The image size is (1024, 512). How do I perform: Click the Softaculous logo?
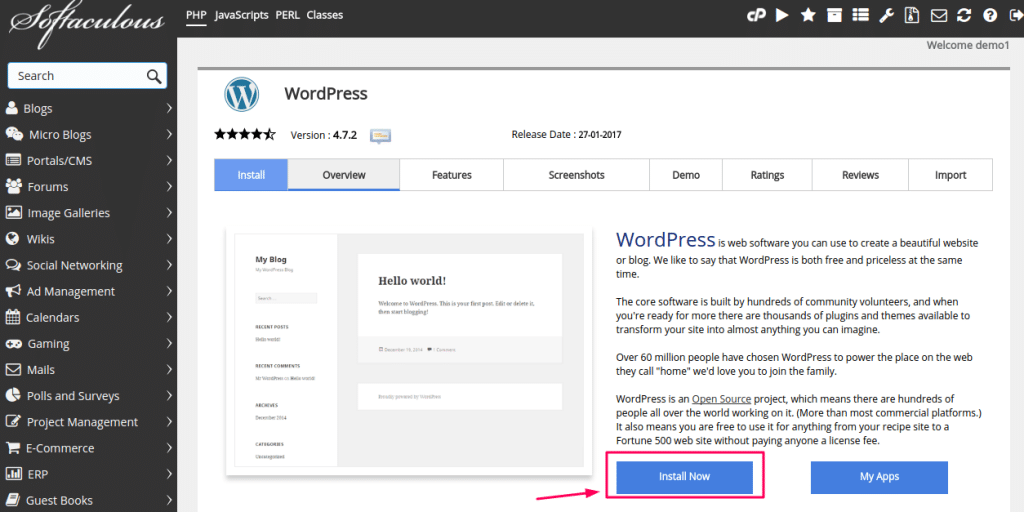coord(86,25)
